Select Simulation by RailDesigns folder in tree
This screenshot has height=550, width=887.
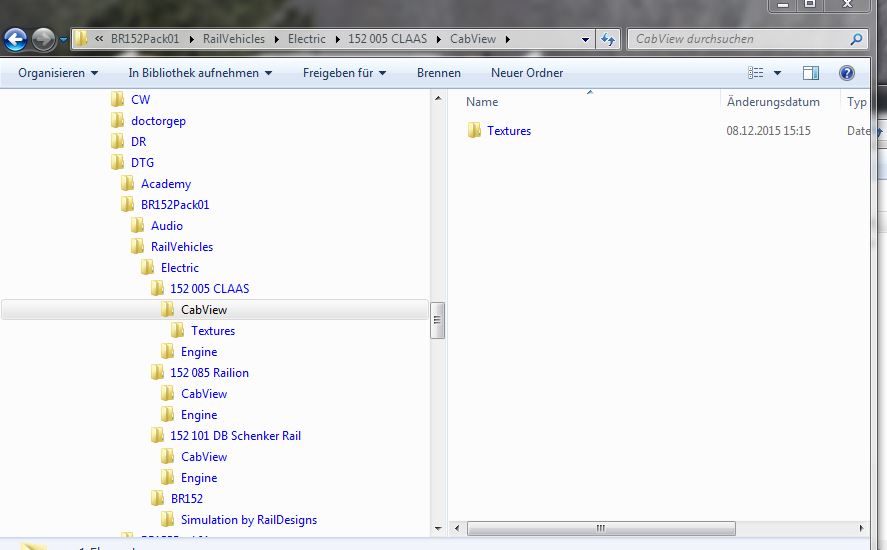point(248,520)
